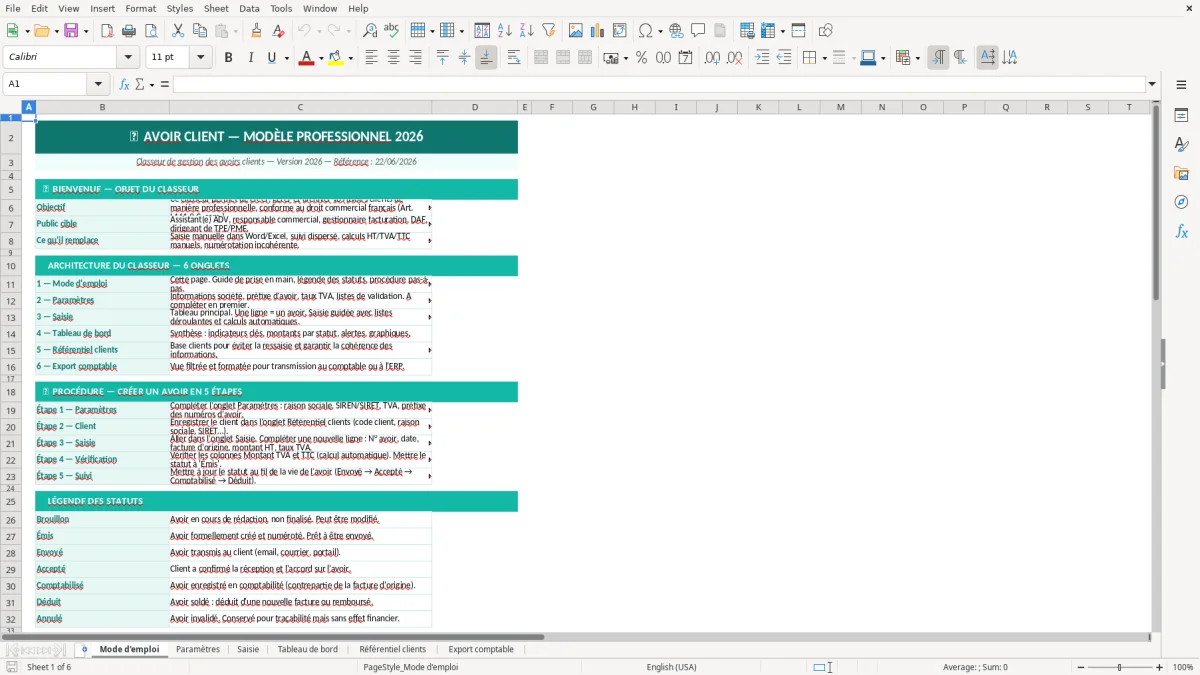The height and width of the screenshot is (675, 1200).
Task: Open the Font Name dropdown list
Action: click(129, 58)
